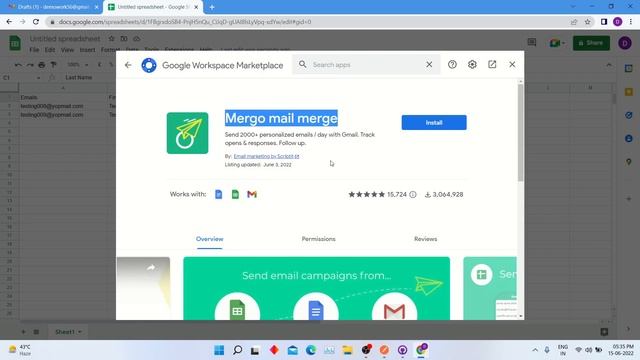Image resolution: width=640 pixels, height=360 pixels.
Task: Rename the Untitled spreadsheet title
Action: coord(65,39)
